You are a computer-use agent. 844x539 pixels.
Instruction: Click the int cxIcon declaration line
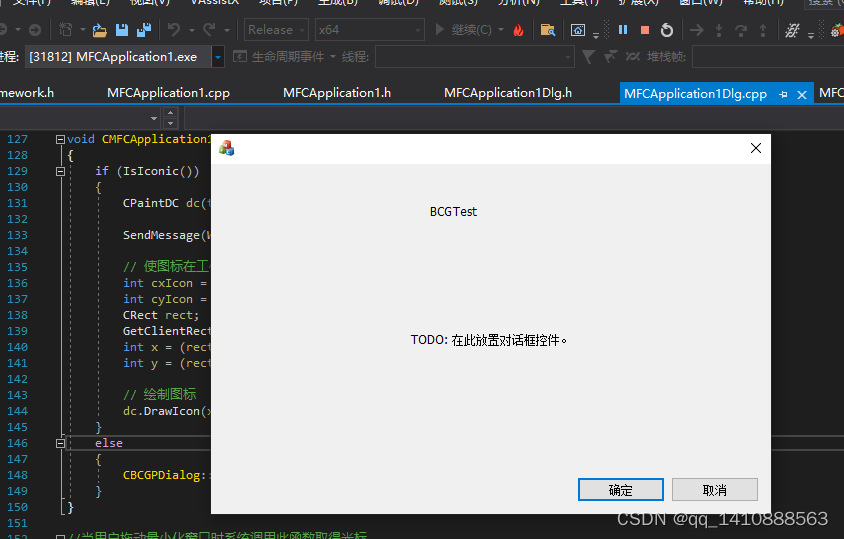click(165, 283)
